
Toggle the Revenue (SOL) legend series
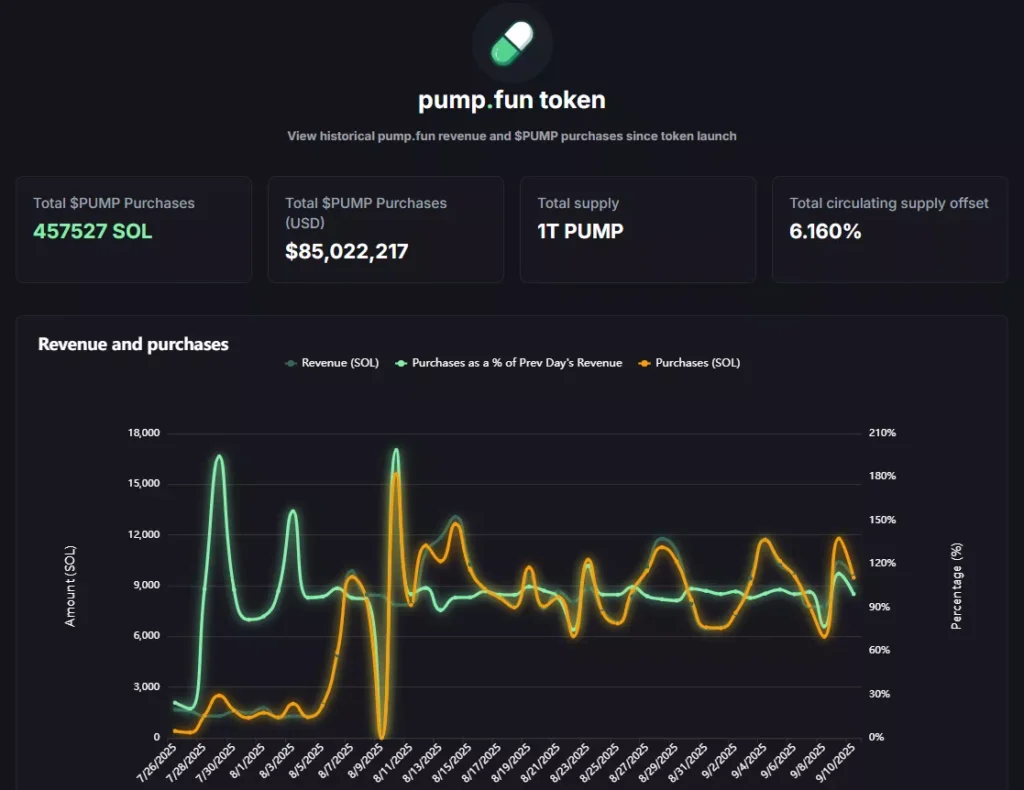[332, 363]
